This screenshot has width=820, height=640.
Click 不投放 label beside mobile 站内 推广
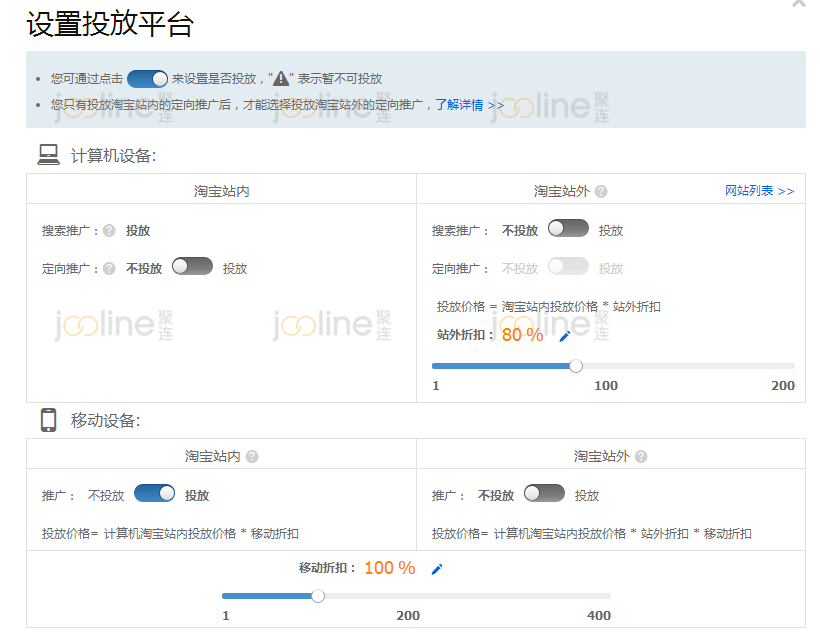point(106,496)
